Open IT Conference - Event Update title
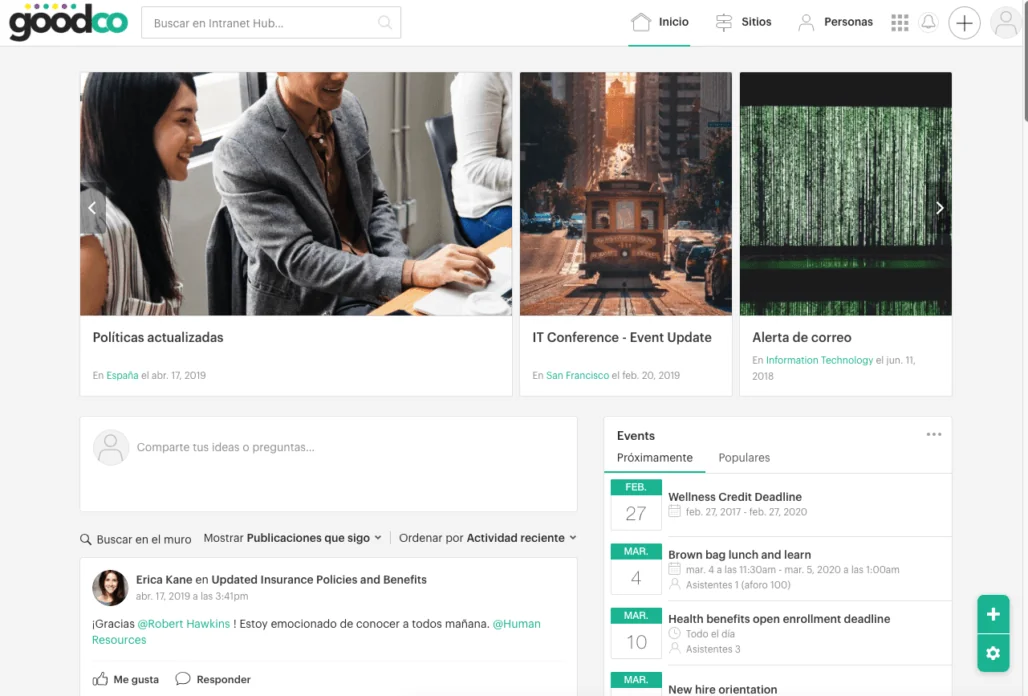This screenshot has height=696, width=1028. coord(622,338)
